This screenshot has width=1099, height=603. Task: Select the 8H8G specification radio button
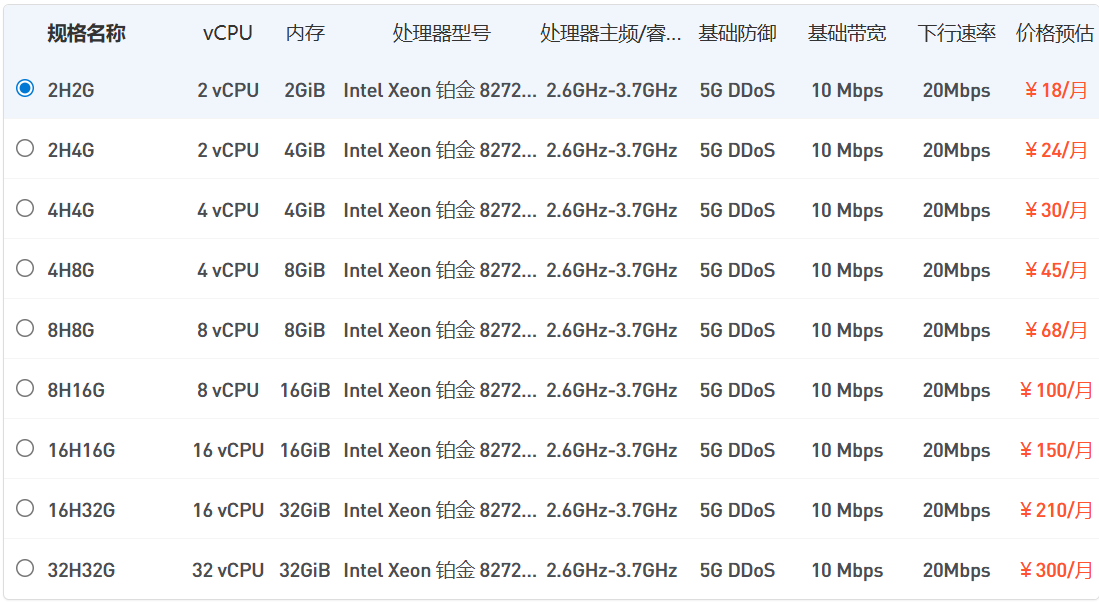click(25, 329)
